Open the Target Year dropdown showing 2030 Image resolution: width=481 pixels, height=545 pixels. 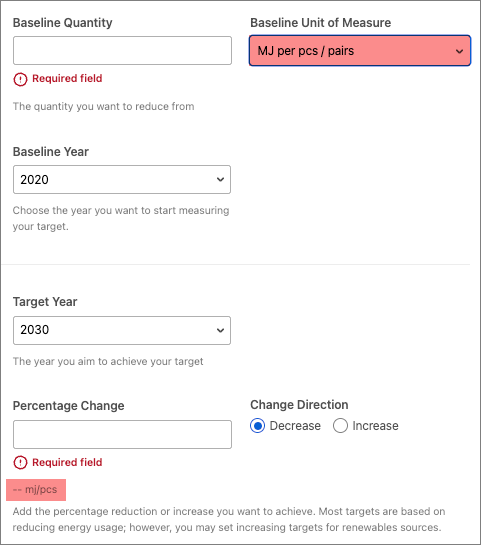pos(122,330)
